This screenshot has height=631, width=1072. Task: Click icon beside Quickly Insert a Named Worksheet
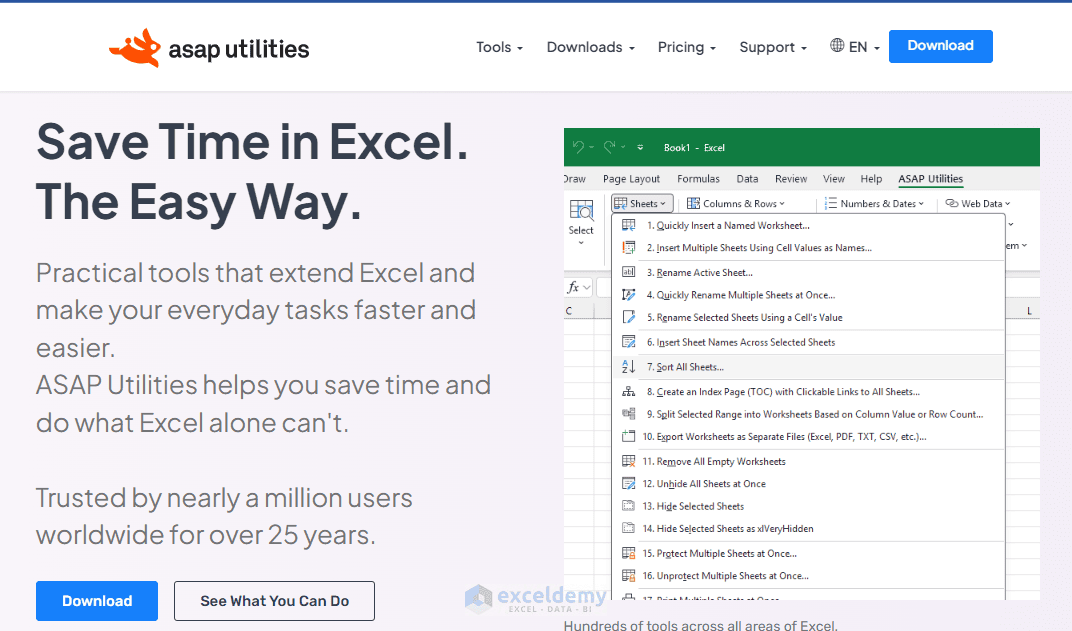click(x=628, y=225)
